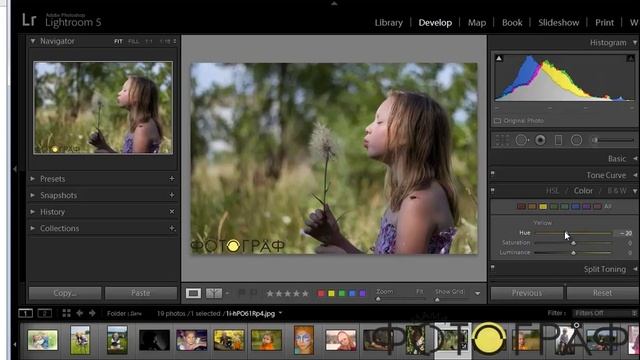Viewport: 640px width, 360px height.
Task: Expand the Split Toning panel
Action: pos(635,269)
